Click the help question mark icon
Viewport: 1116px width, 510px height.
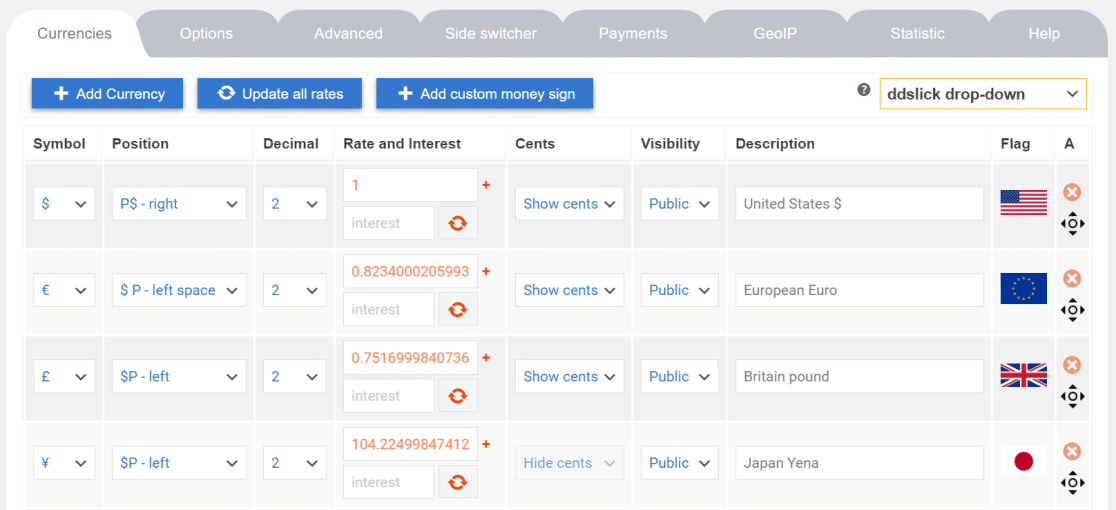click(x=864, y=90)
